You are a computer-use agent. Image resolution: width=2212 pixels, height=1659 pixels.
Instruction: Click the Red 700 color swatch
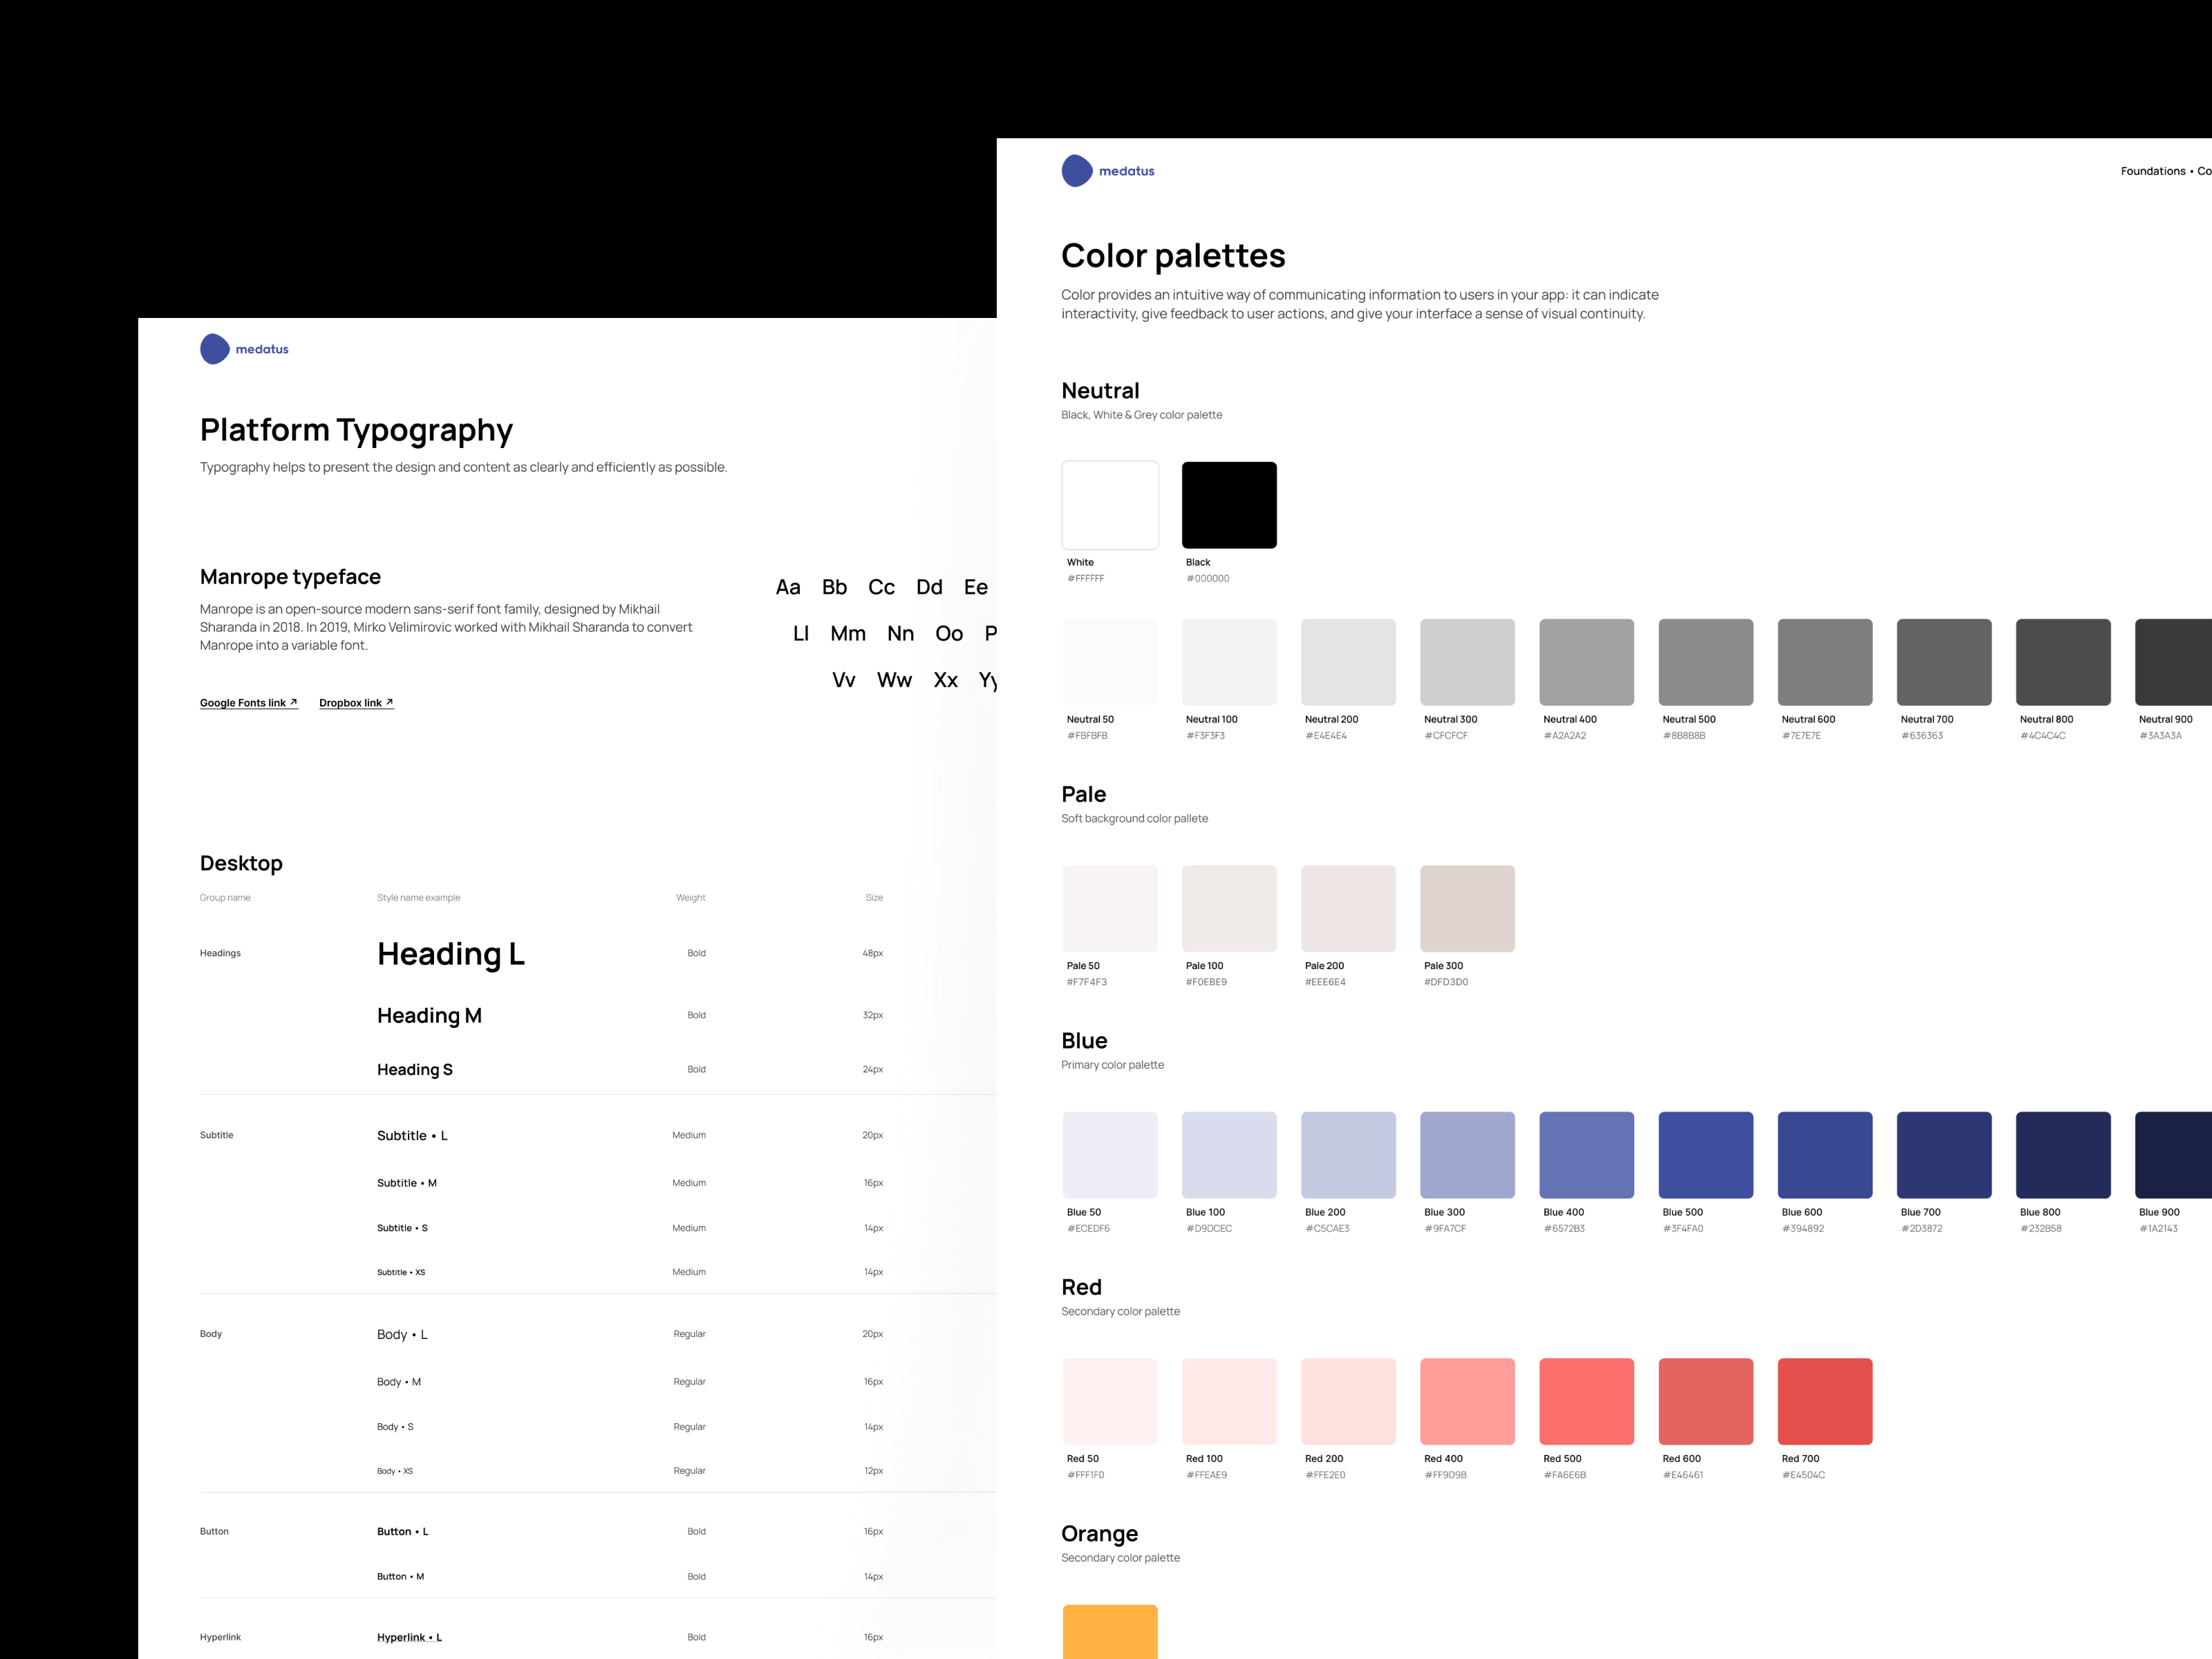[x=1824, y=1400]
